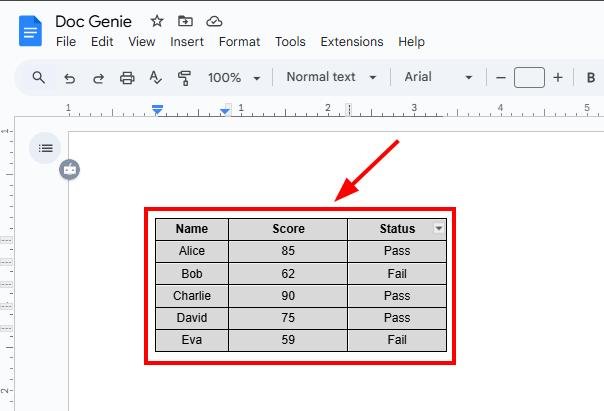Open the Edit menu
Image resolution: width=604 pixels, height=411 pixels.
coord(102,42)
